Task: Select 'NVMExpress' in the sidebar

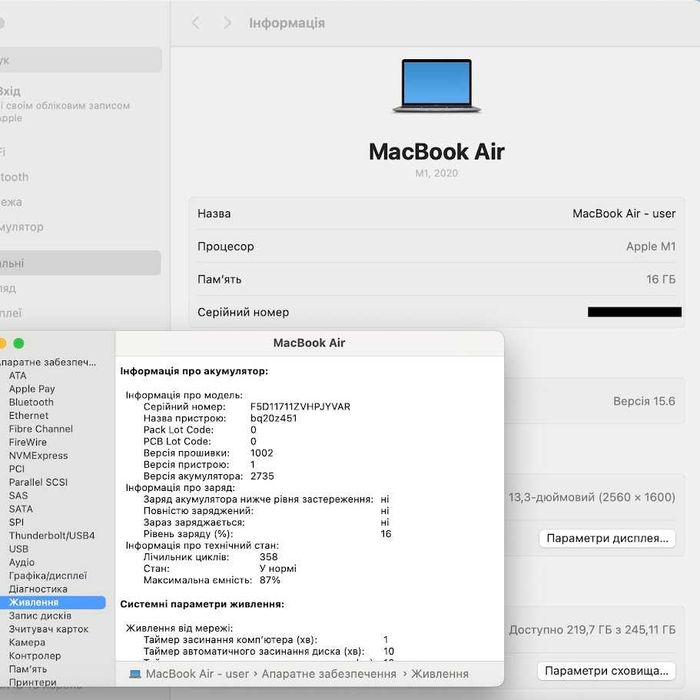Action: point(38,456)
